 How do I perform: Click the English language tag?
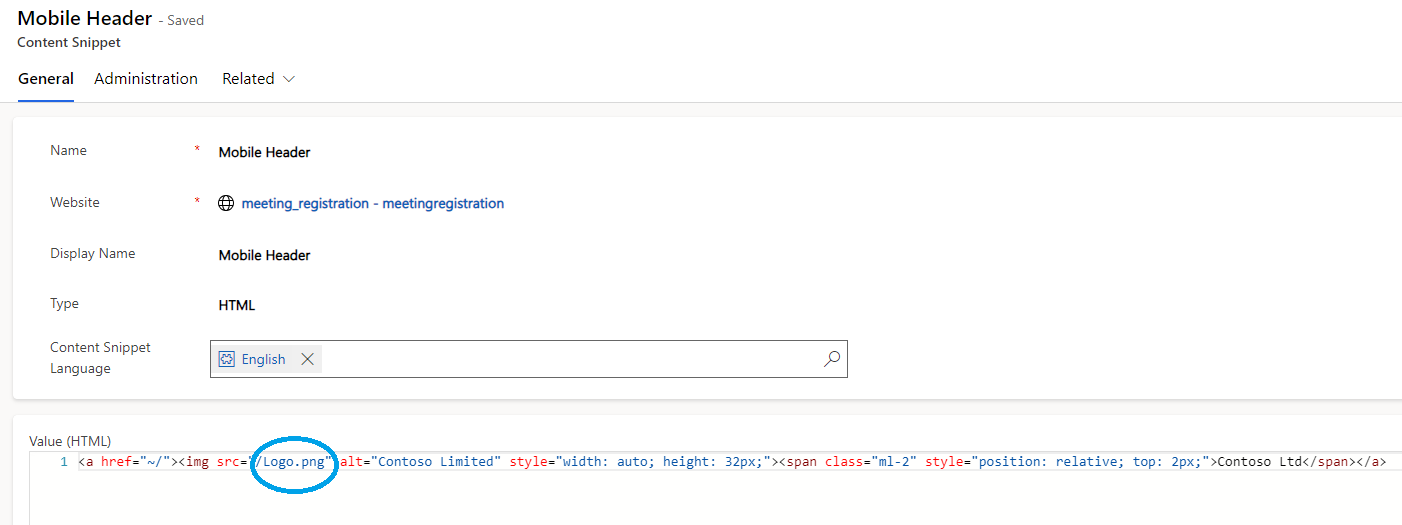click(264, 359)
